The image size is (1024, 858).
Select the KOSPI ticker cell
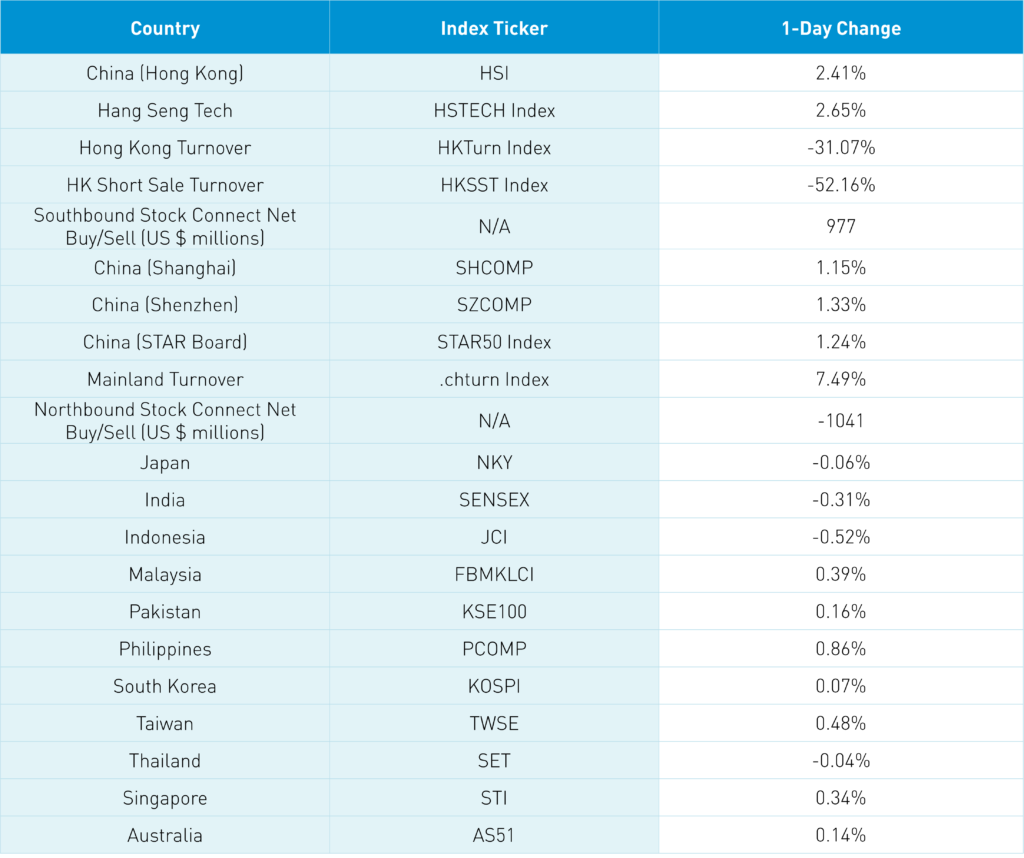pos(494,686)
